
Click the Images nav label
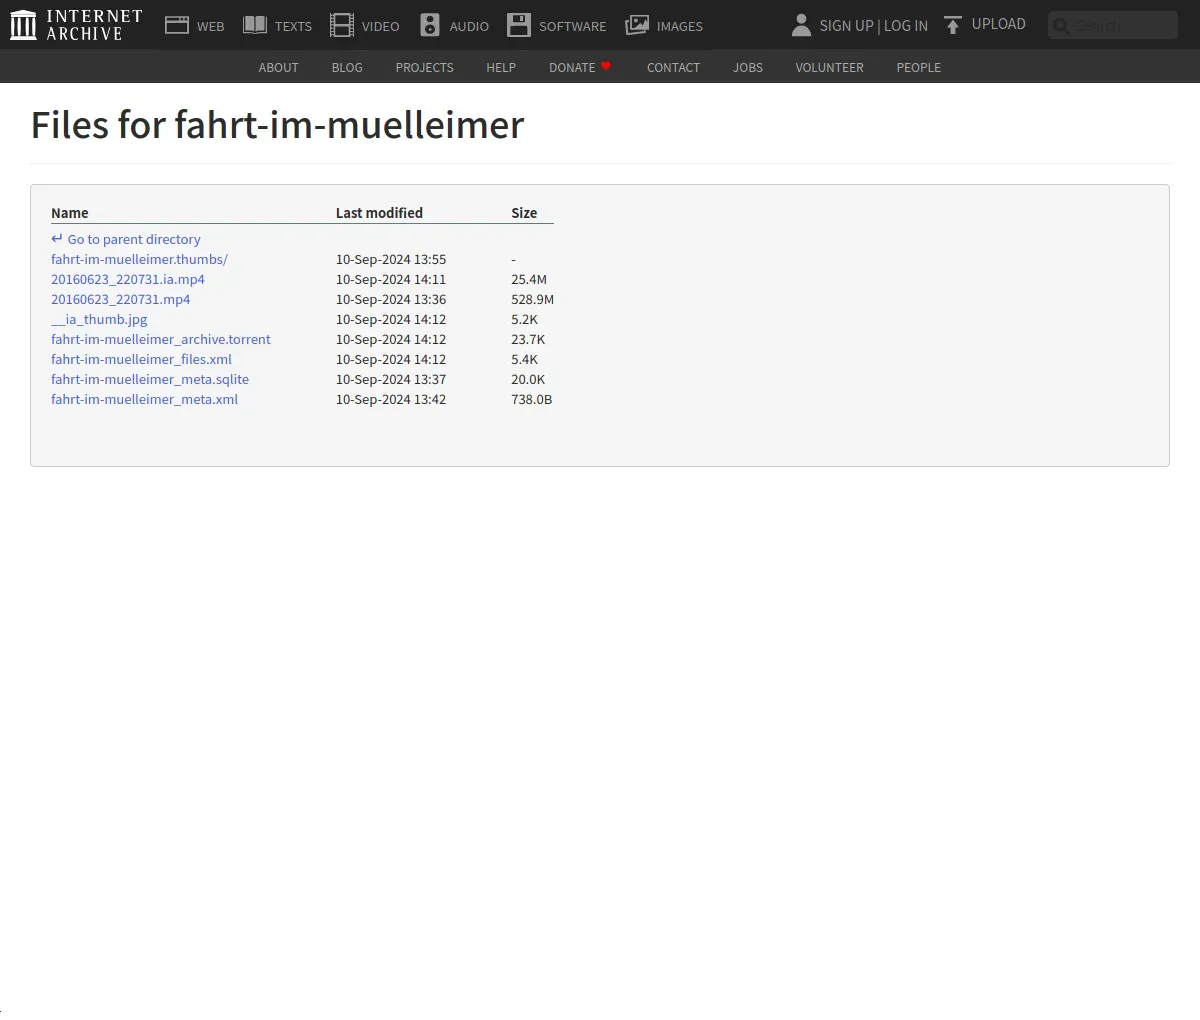point(680,26)
